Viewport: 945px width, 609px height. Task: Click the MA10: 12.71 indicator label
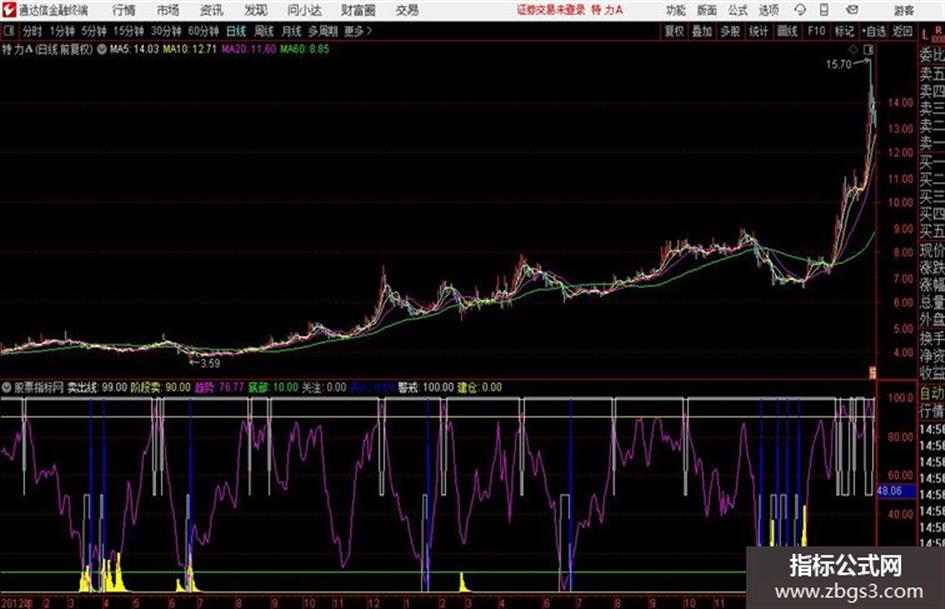coord(189,49)
